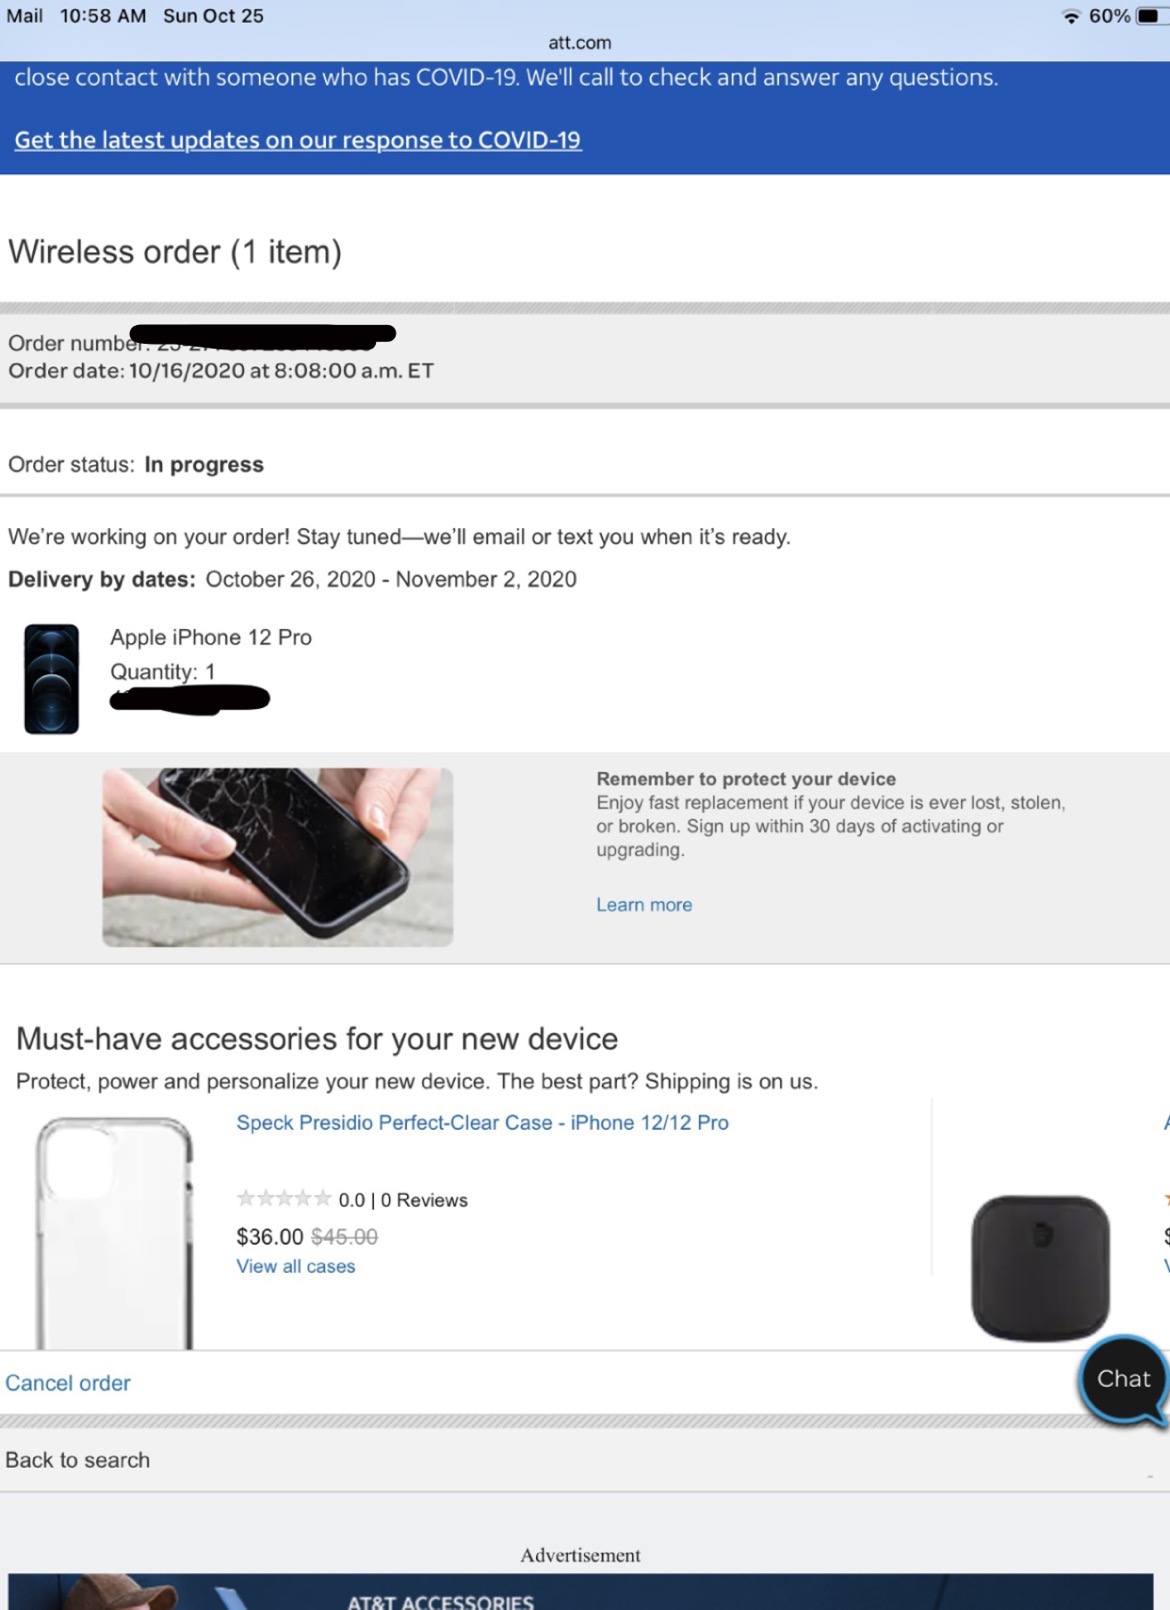The height and width of the screenshot is (1610, 1170).
Task: Open the Chat bubble icon
Action: point(1123,1379)
